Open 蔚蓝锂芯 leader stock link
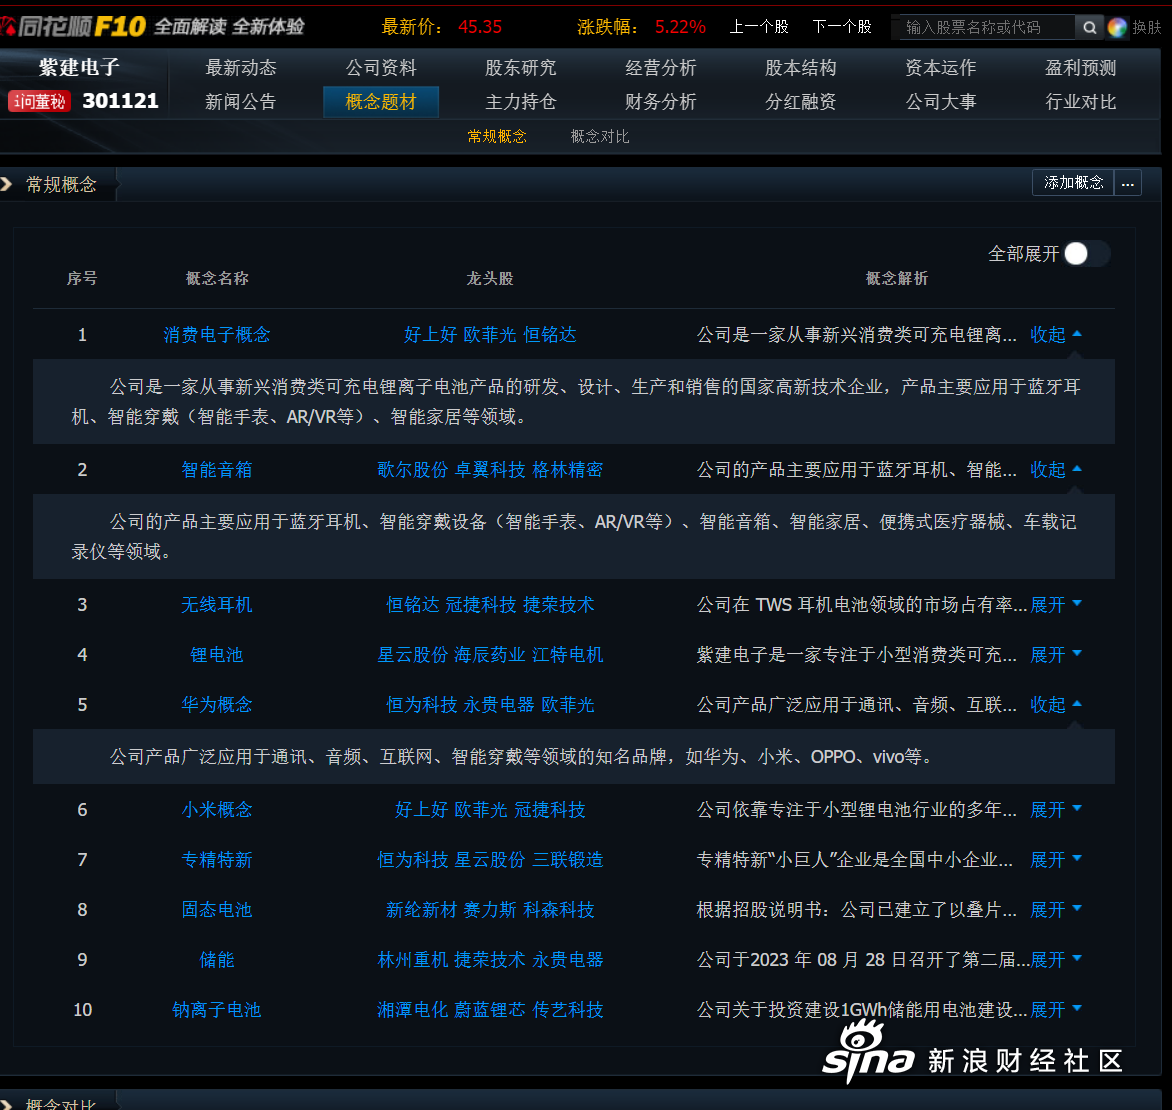1172x1110 pixels. click(490, 1009)
